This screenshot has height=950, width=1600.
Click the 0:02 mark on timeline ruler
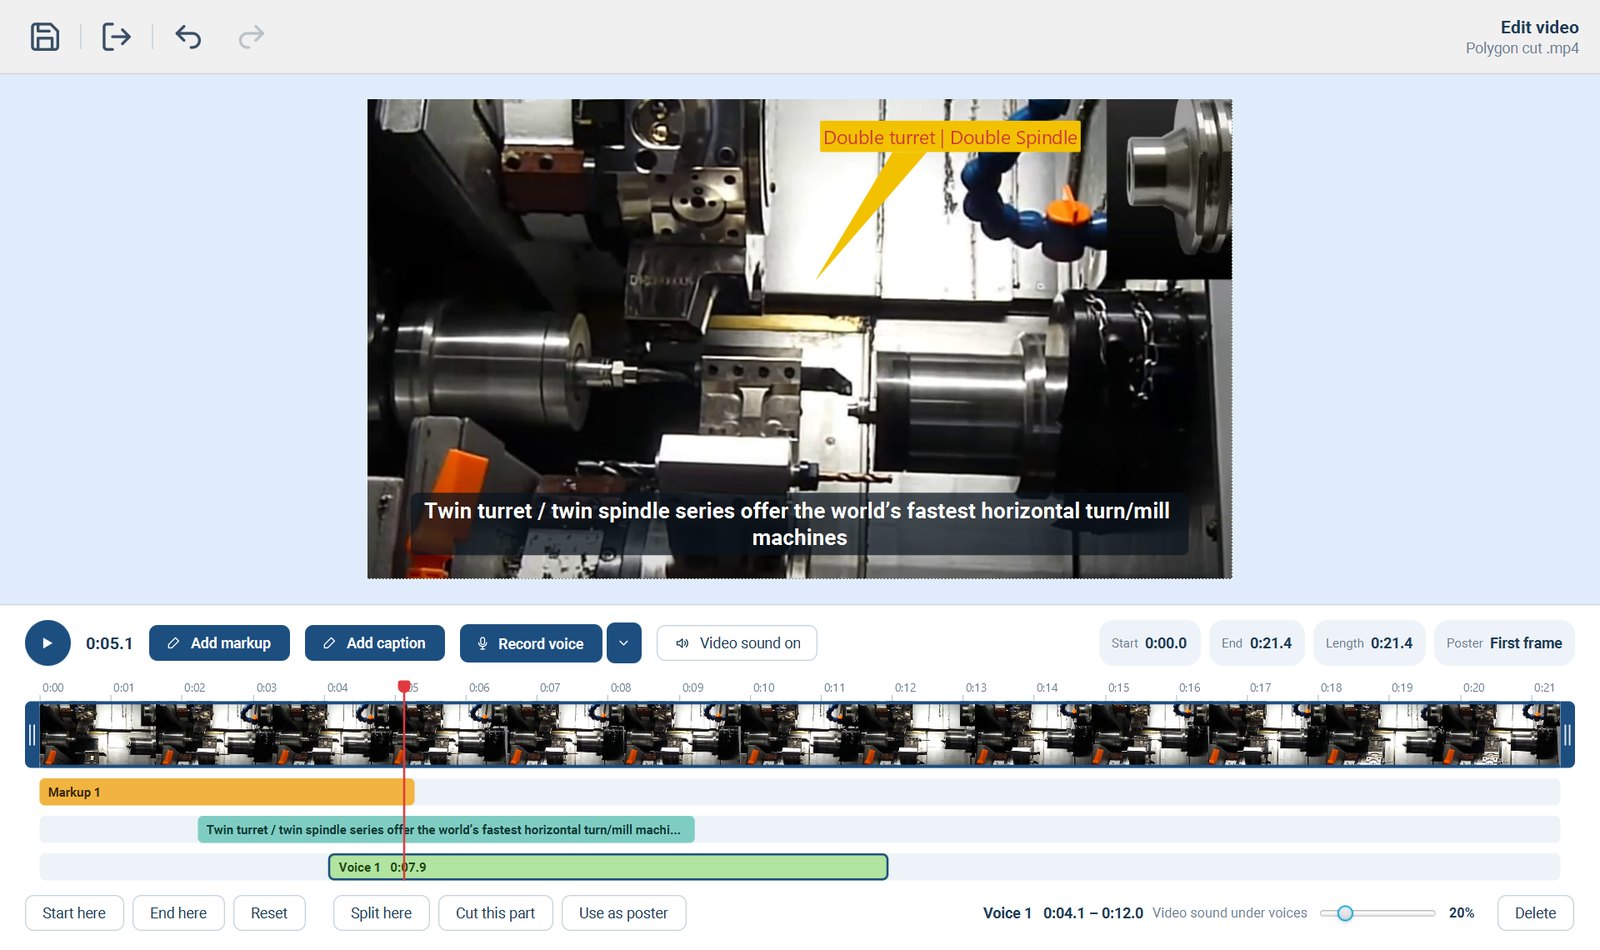[x=194, y=688]
